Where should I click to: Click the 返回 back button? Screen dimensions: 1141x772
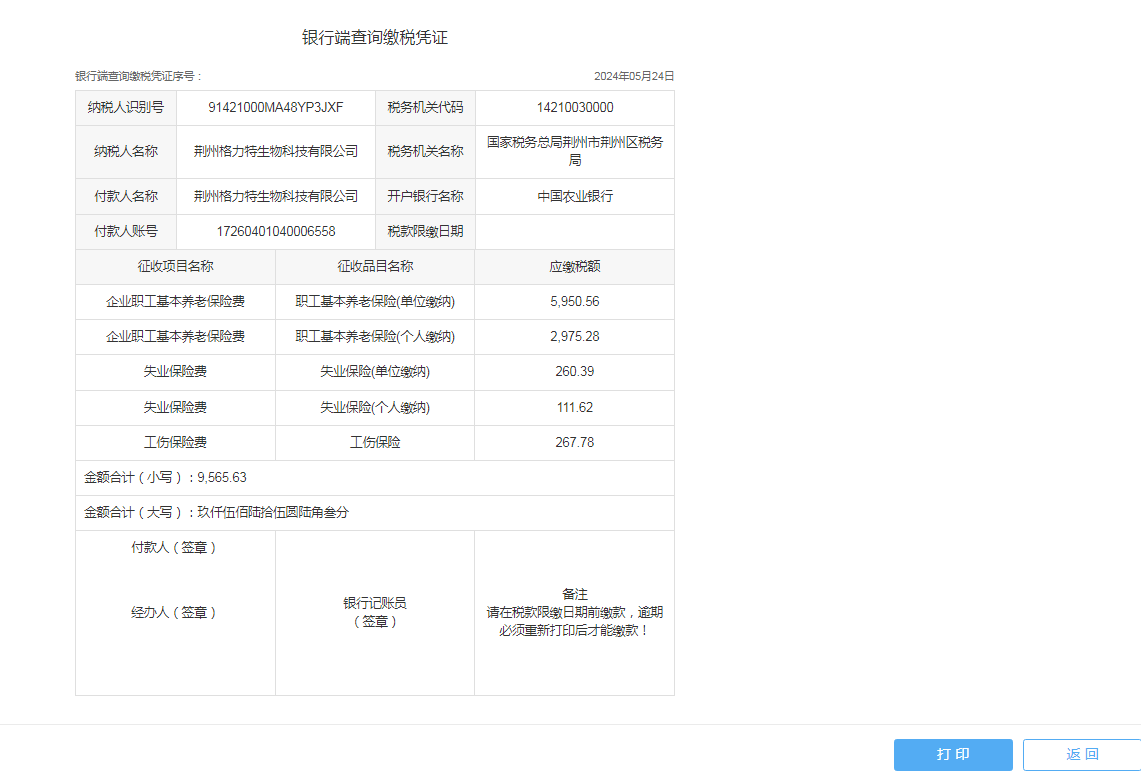pyautogui.click(x=1082, y=755)
